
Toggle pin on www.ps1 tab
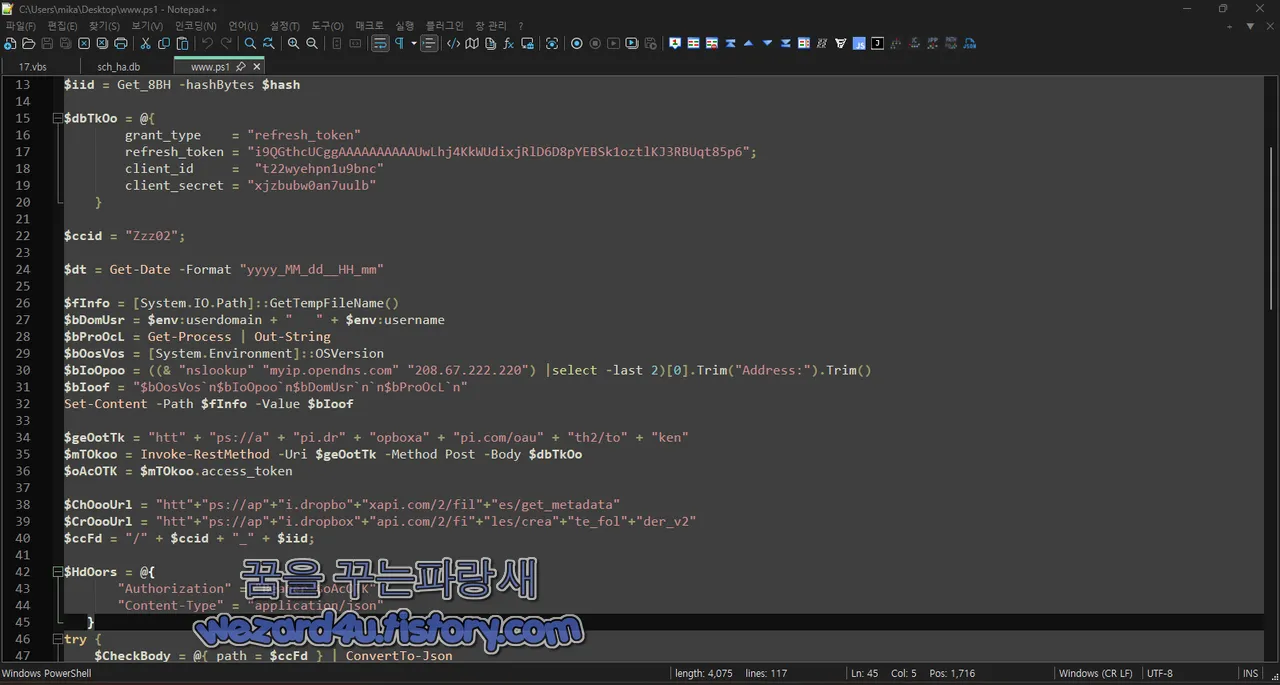pyautogui.click(x=241, y=67)
